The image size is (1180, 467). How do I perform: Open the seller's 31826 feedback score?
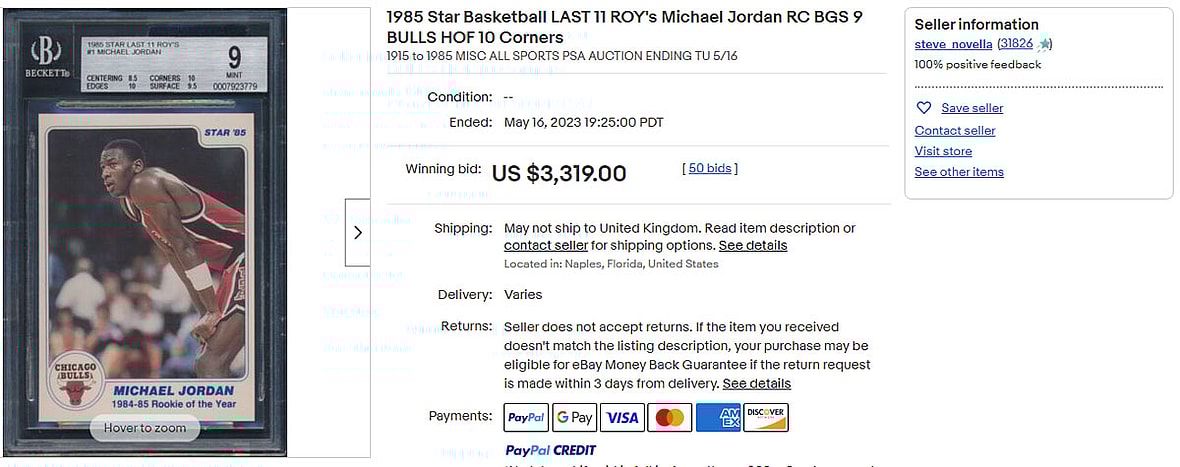[x=1017, y=44]
